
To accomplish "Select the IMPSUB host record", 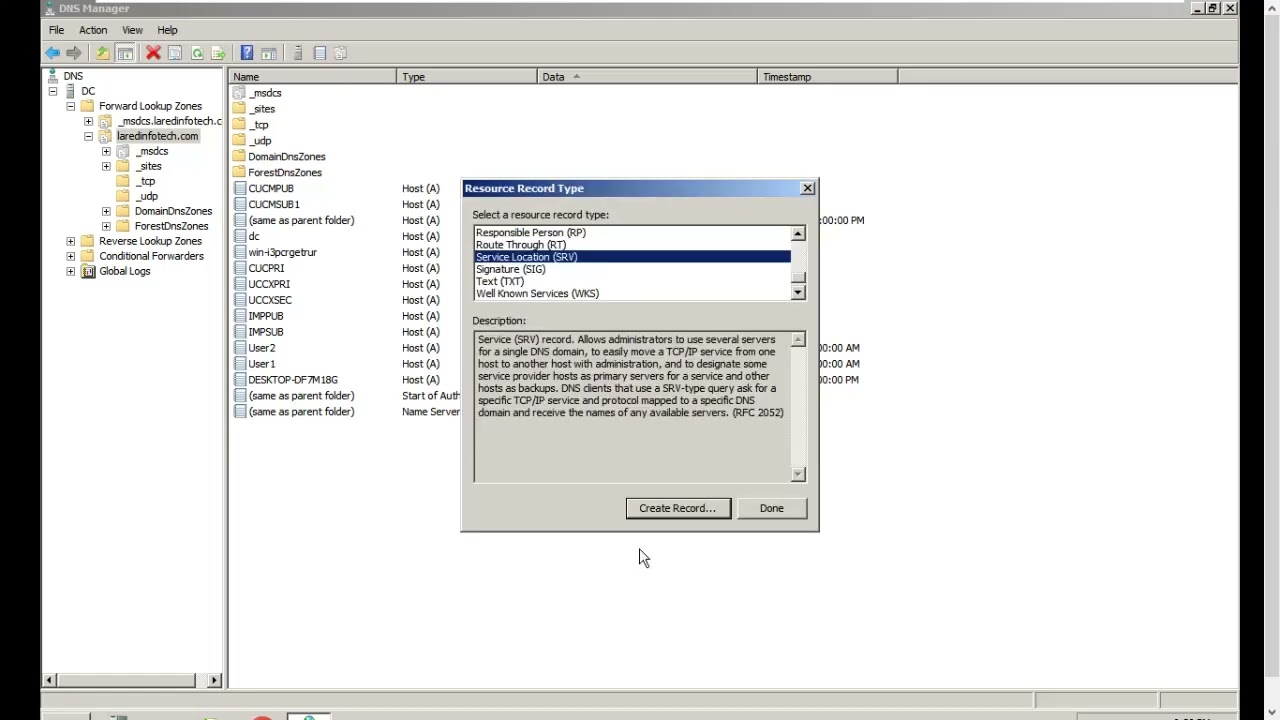I will pyautogui.click(x=266, y=332).
